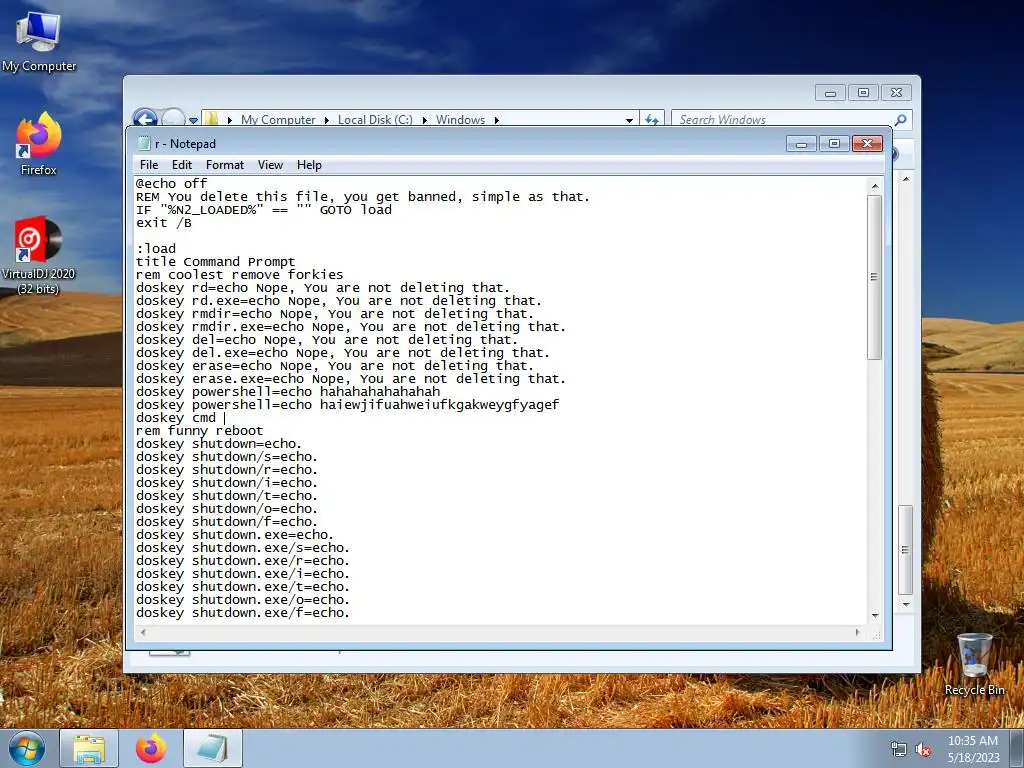This screenshot has height=768, width=1024.
Task: Click the line containing 'N2_LOADED'
Action: (x=264, y=210)
